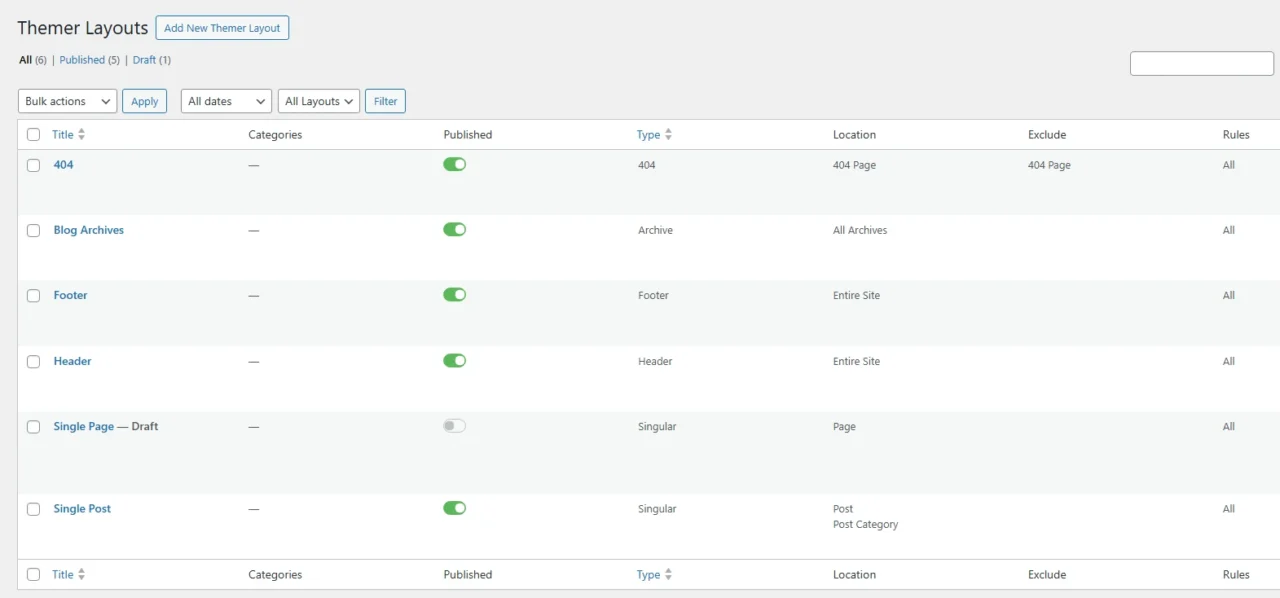Apply the selected bulk action
Image resolution: width=1280 pixels, height=598 pixels.
144,101
